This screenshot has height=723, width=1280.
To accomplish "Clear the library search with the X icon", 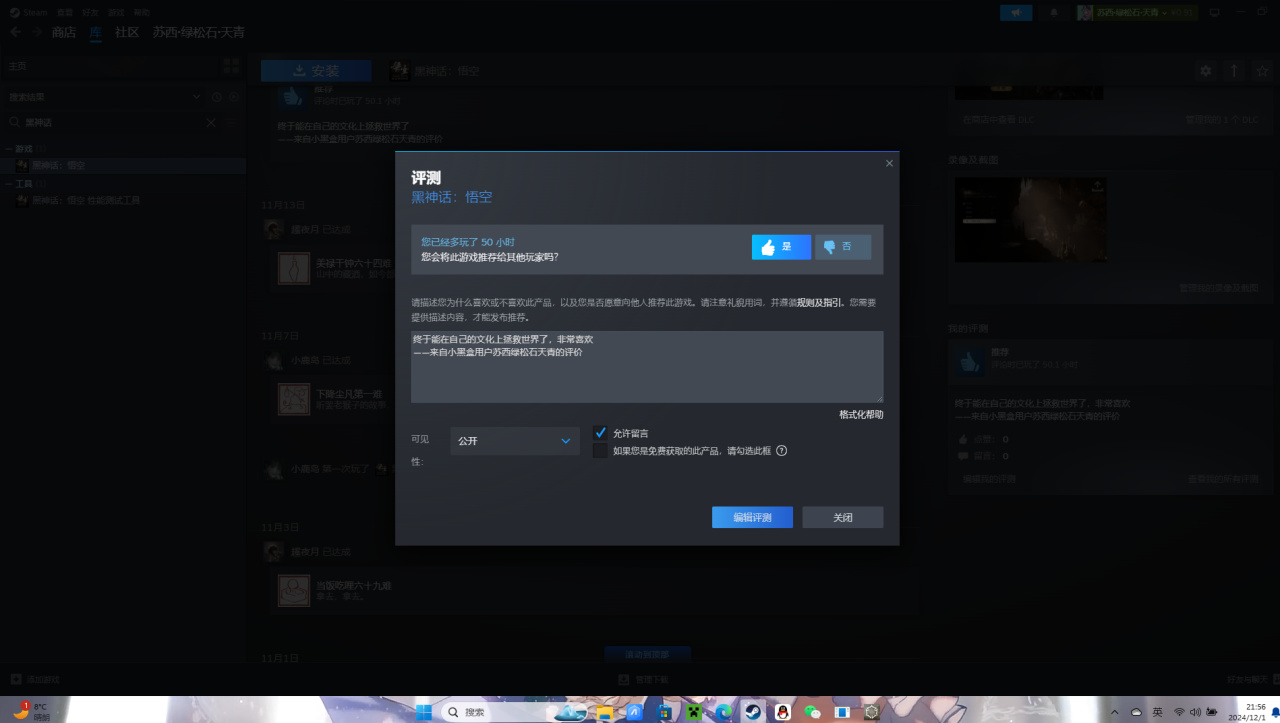I will click(211, 122).
